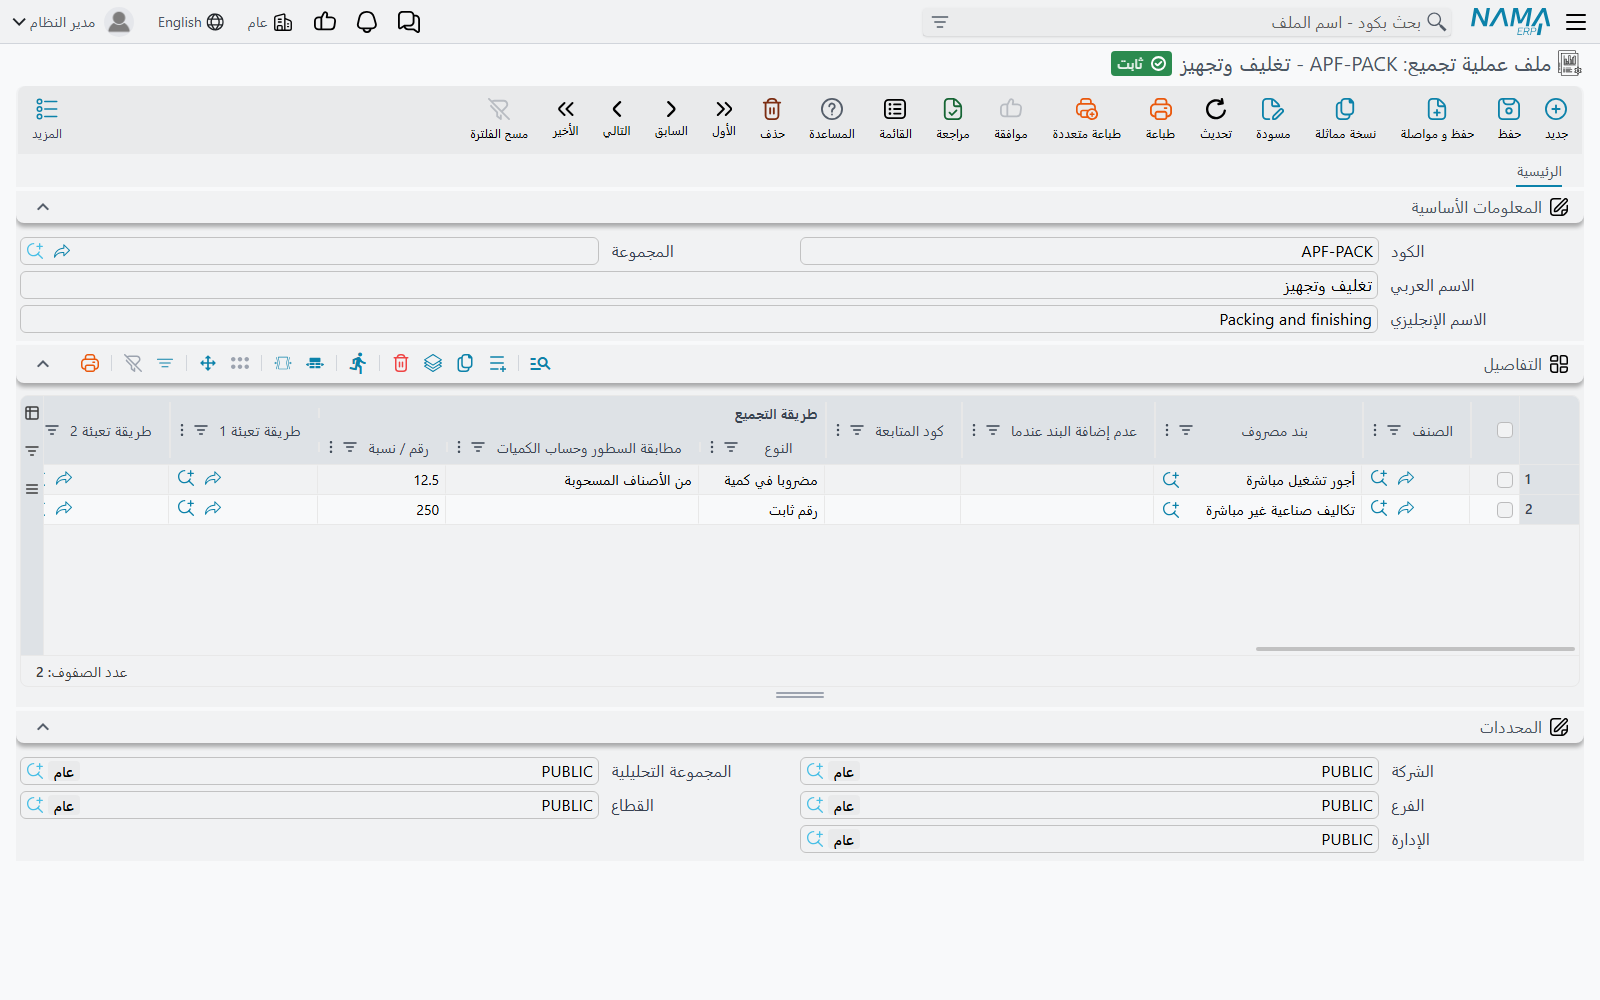Click the جديد (New) toolbar icon

pyautogui.click(x=1556, y=109)
